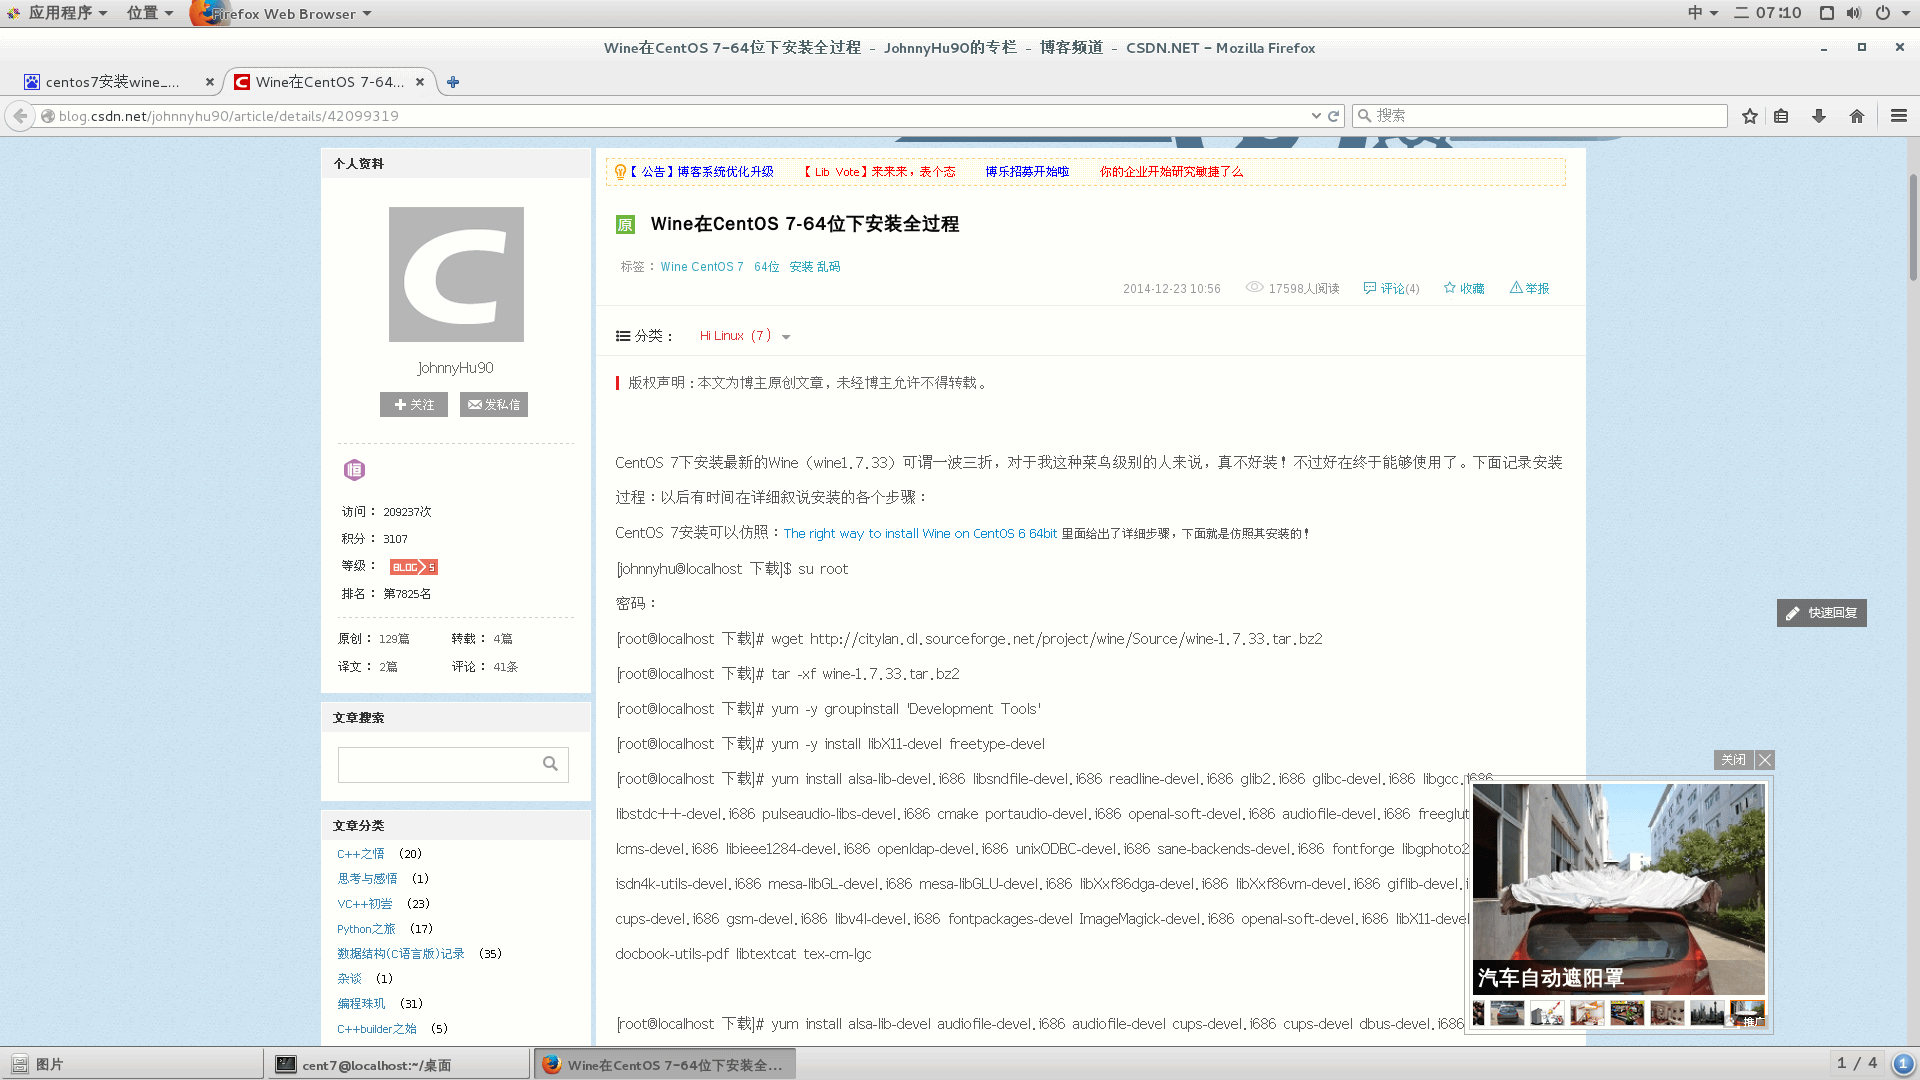Click the workspace switcher 1 / 4

coord(1857,1063)
